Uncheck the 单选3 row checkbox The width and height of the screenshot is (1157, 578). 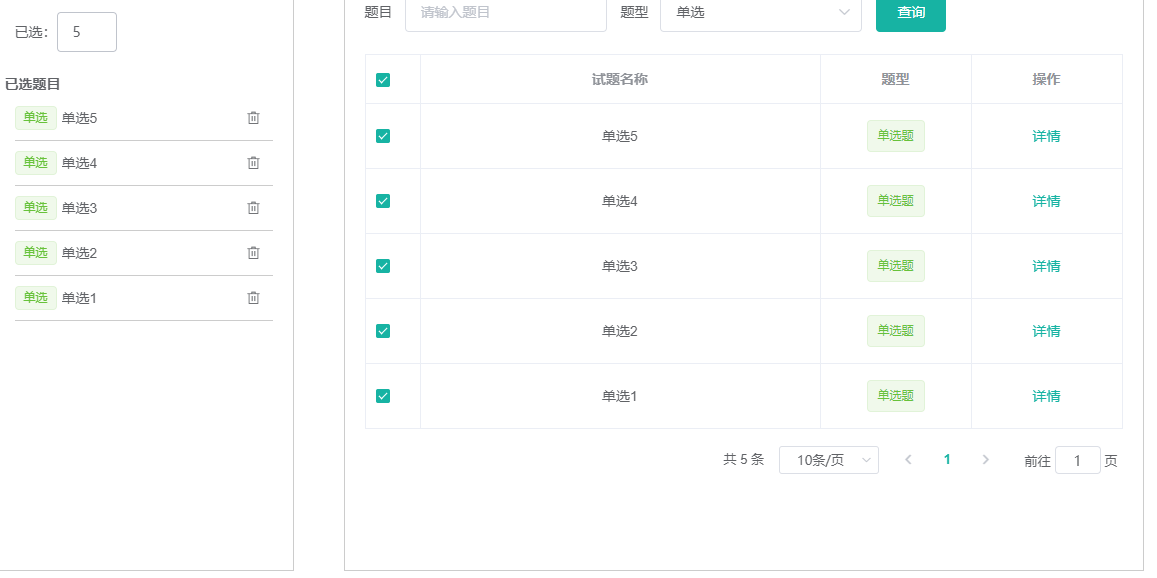pos(383,266)
